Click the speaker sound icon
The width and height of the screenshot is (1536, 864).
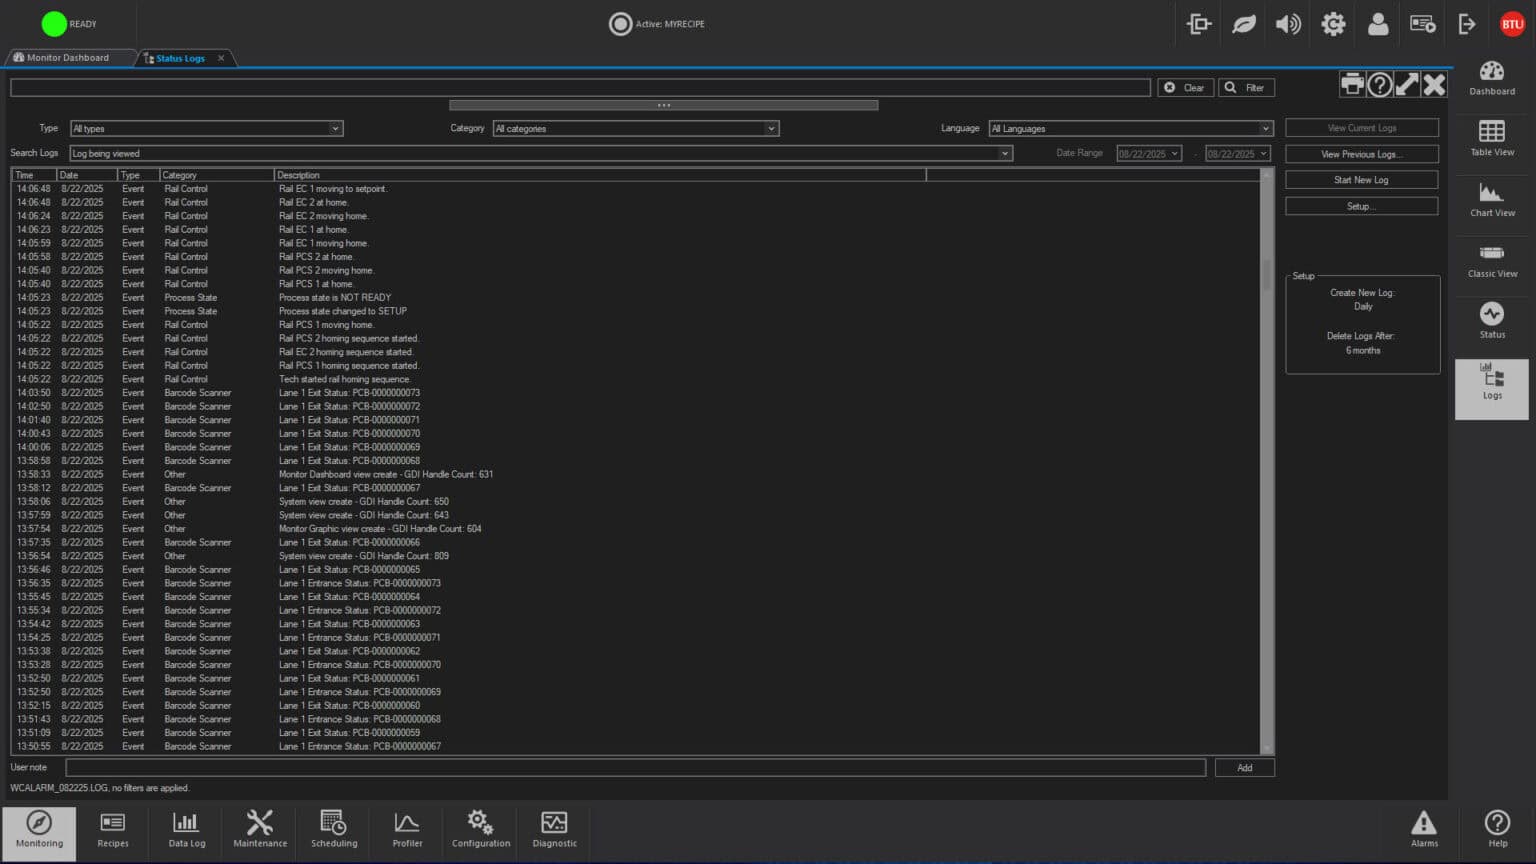[1288, 24]
